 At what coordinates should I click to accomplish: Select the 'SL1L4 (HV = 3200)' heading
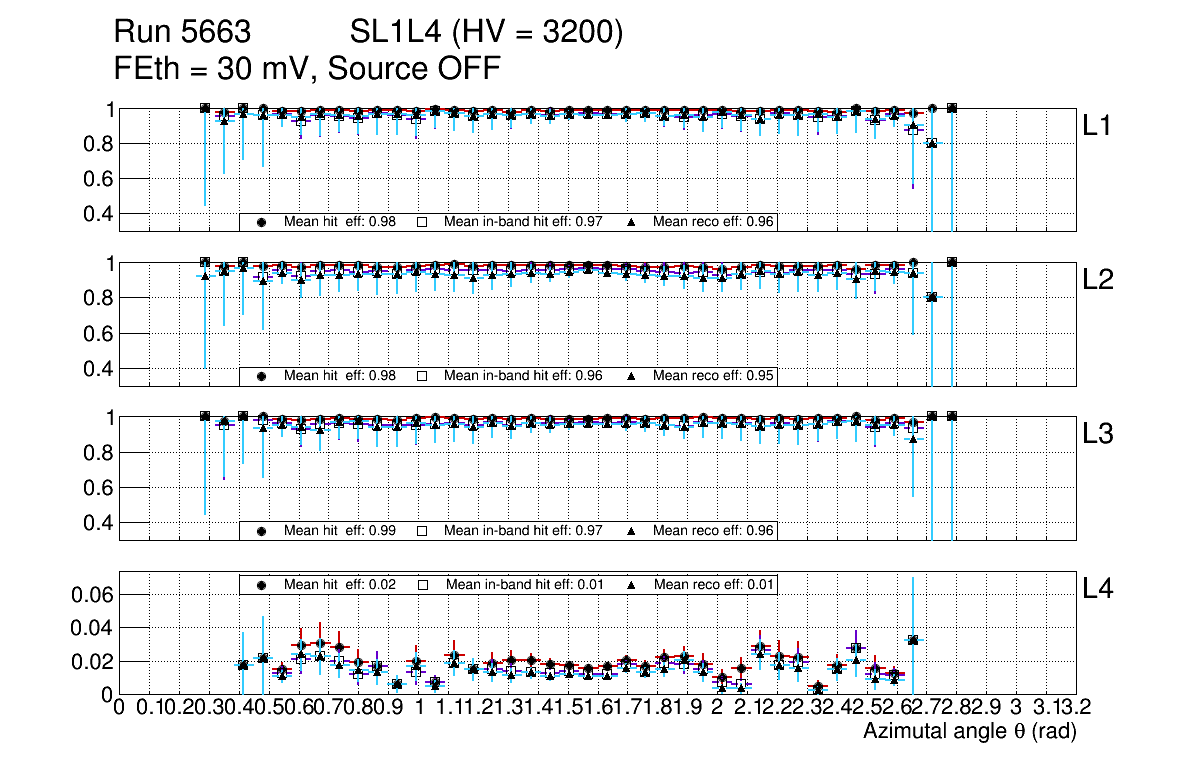click(x=487, y=34)
